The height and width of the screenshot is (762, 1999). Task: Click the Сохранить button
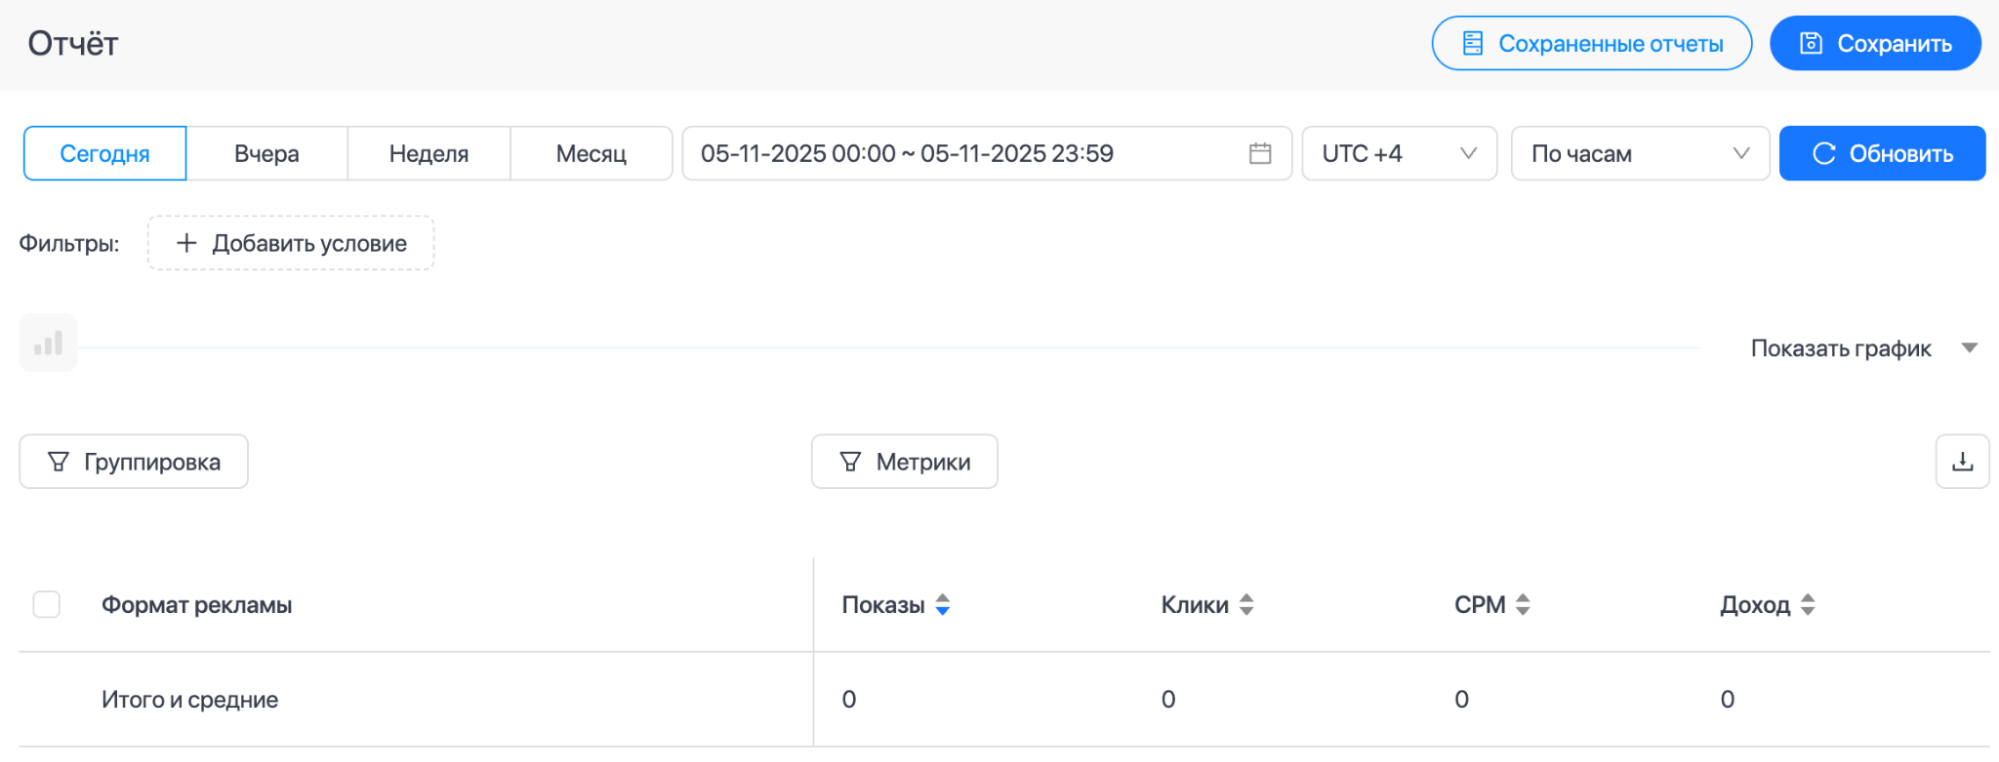(1875, 43)
